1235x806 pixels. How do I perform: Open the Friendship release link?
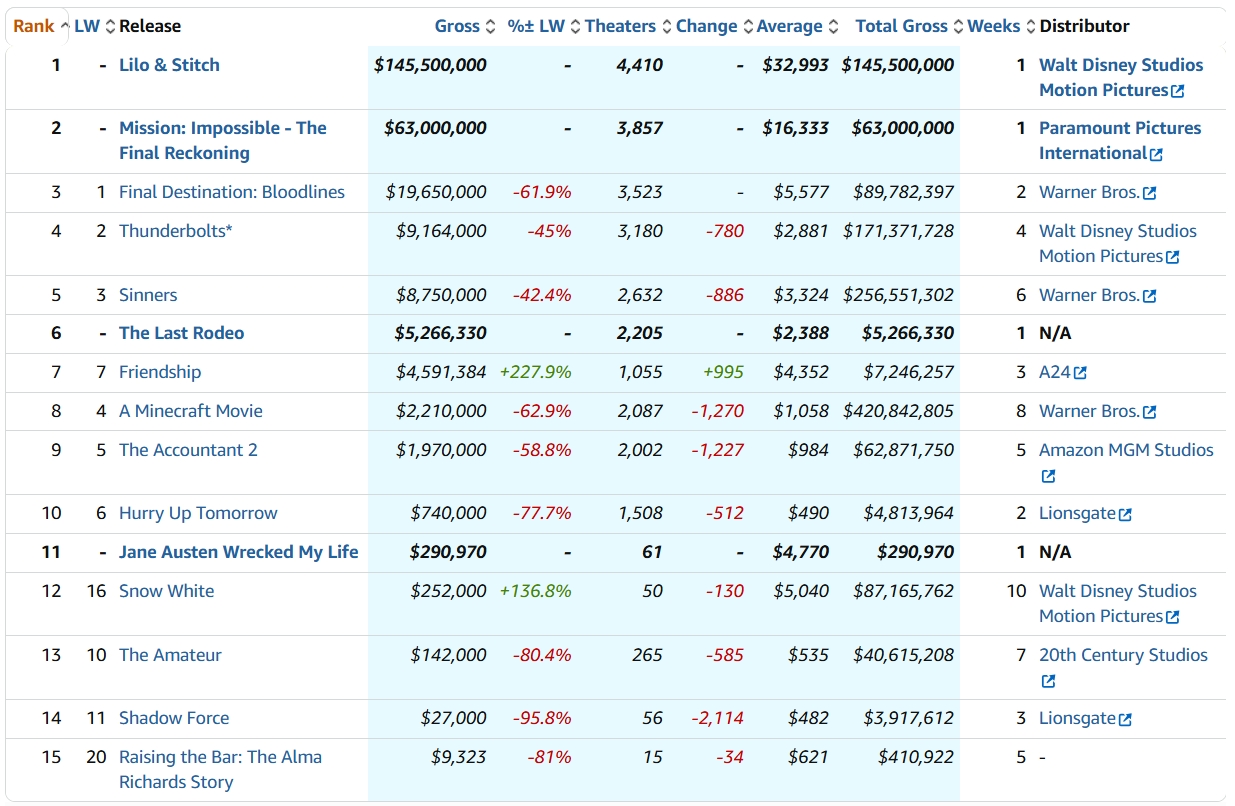(160, 372)
